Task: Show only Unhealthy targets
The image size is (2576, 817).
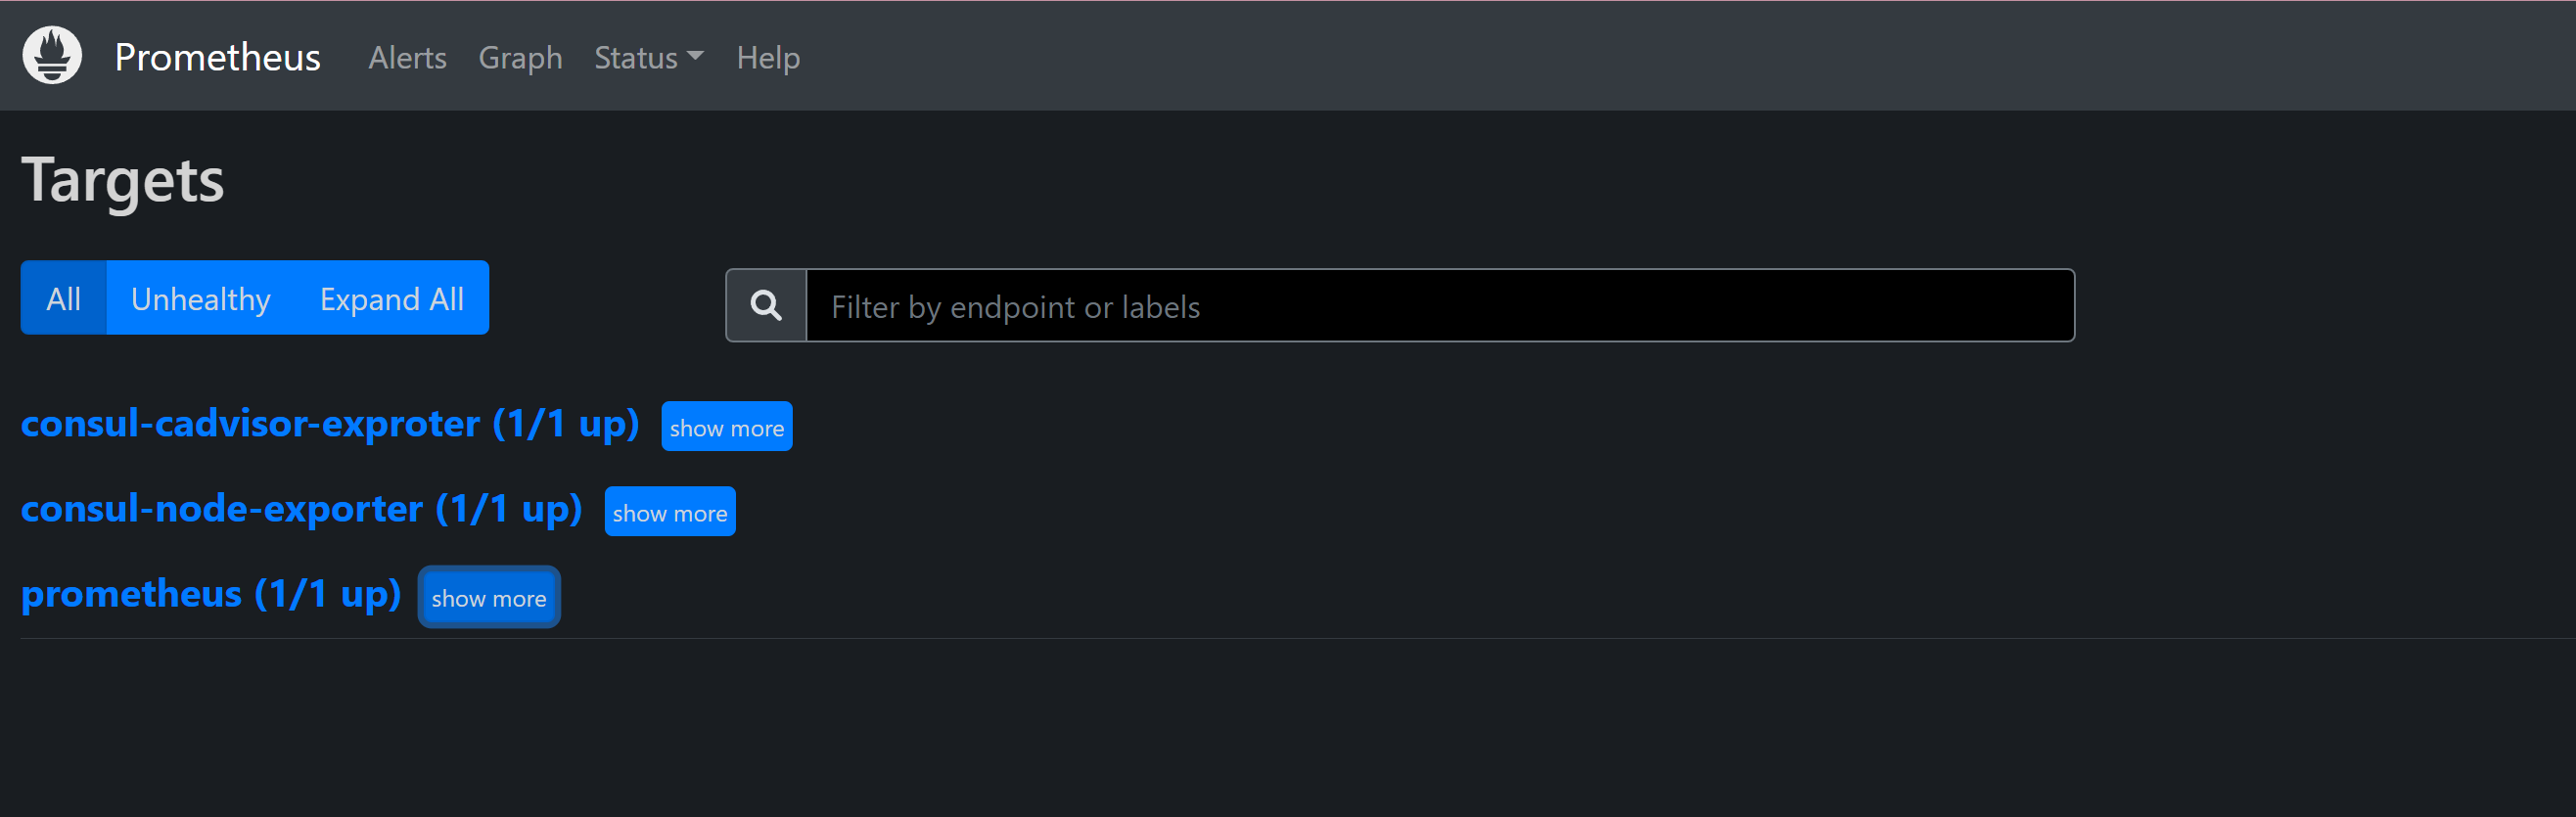Action: (200, 298)
